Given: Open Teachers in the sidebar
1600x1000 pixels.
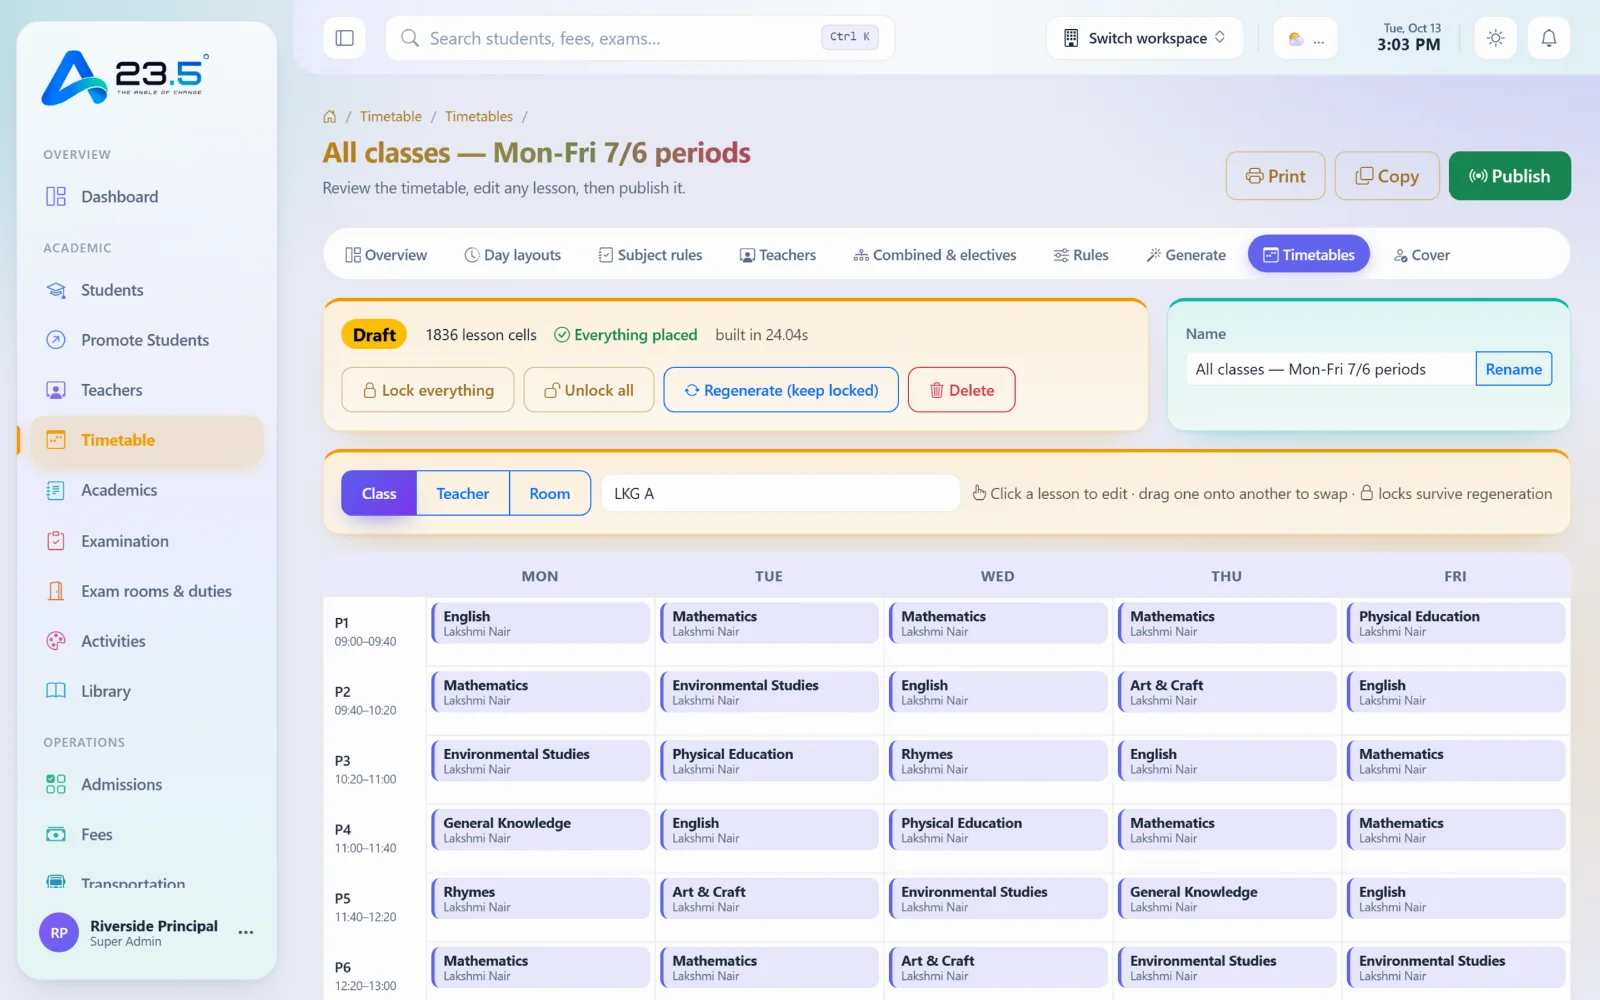Looking at the screenshot, I should tap(148, 390).
